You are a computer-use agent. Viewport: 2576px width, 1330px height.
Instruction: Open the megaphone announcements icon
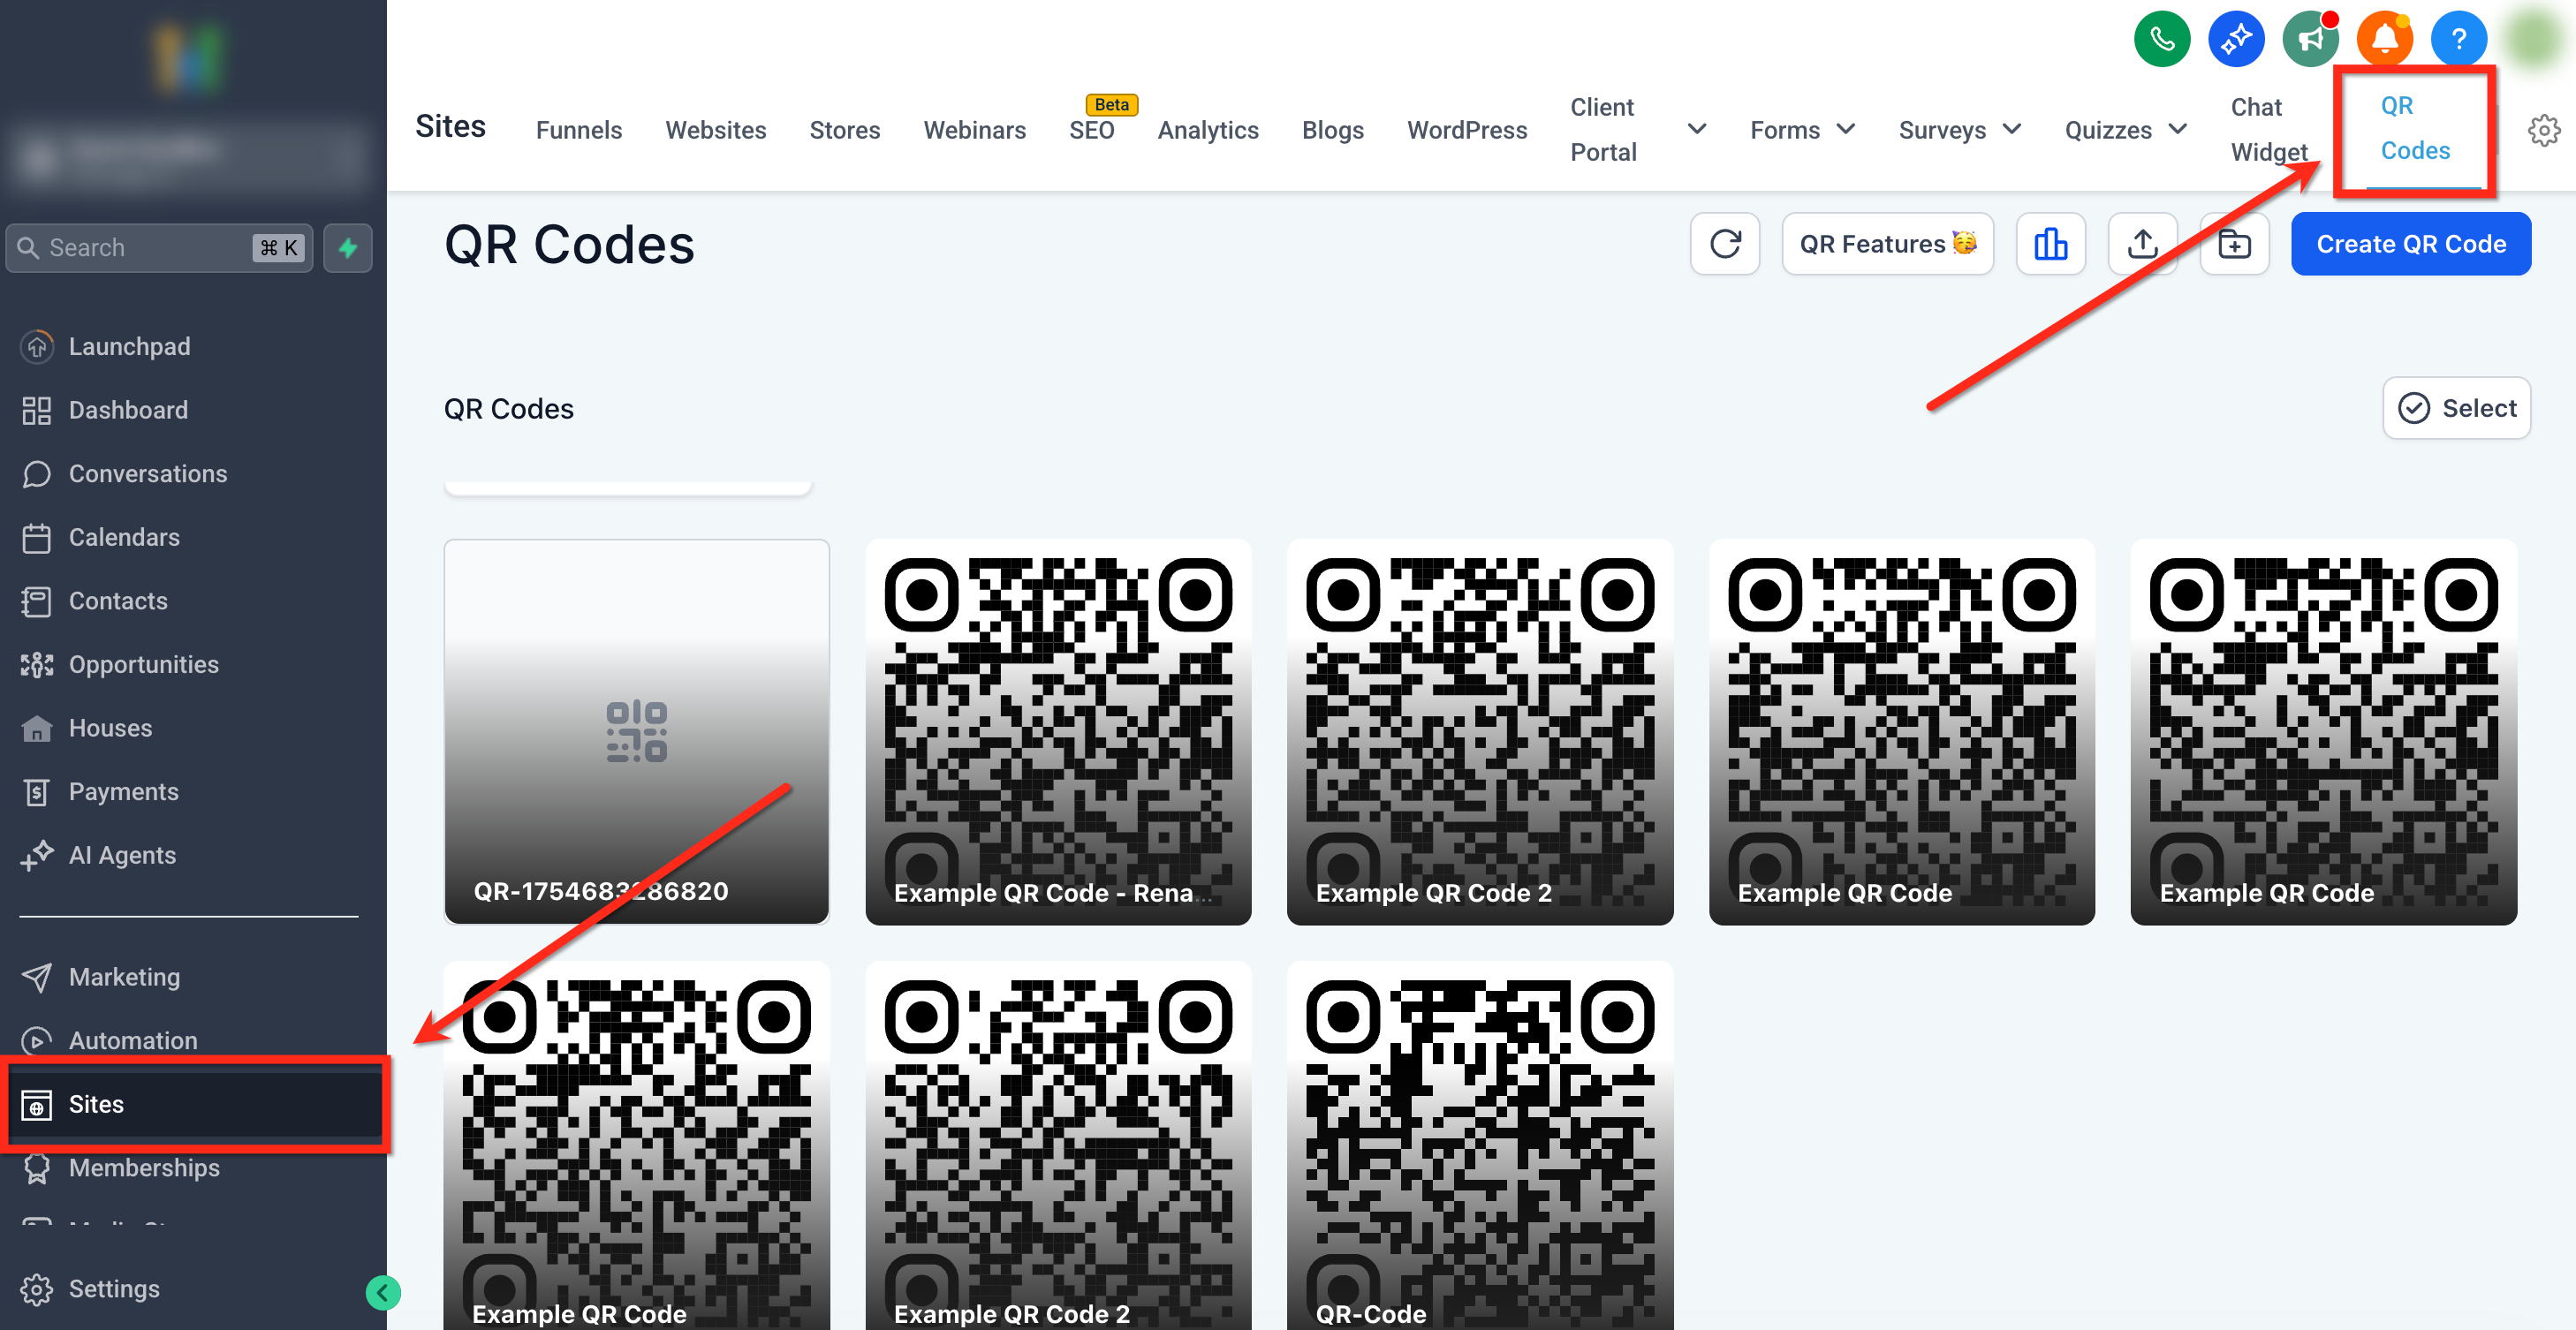point(2309,40)
